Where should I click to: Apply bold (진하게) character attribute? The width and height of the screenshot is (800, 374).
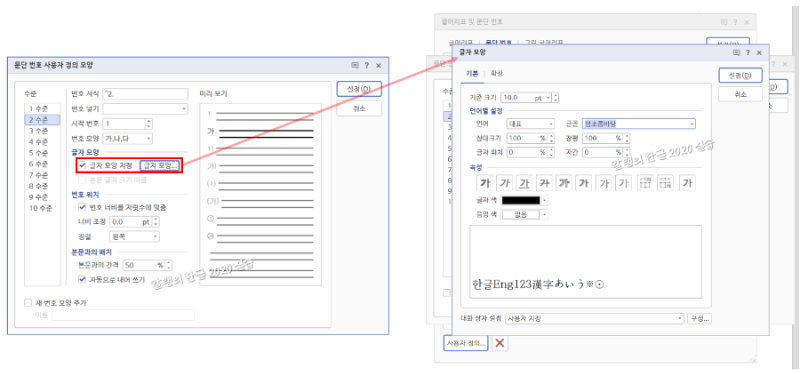[484, 183]
